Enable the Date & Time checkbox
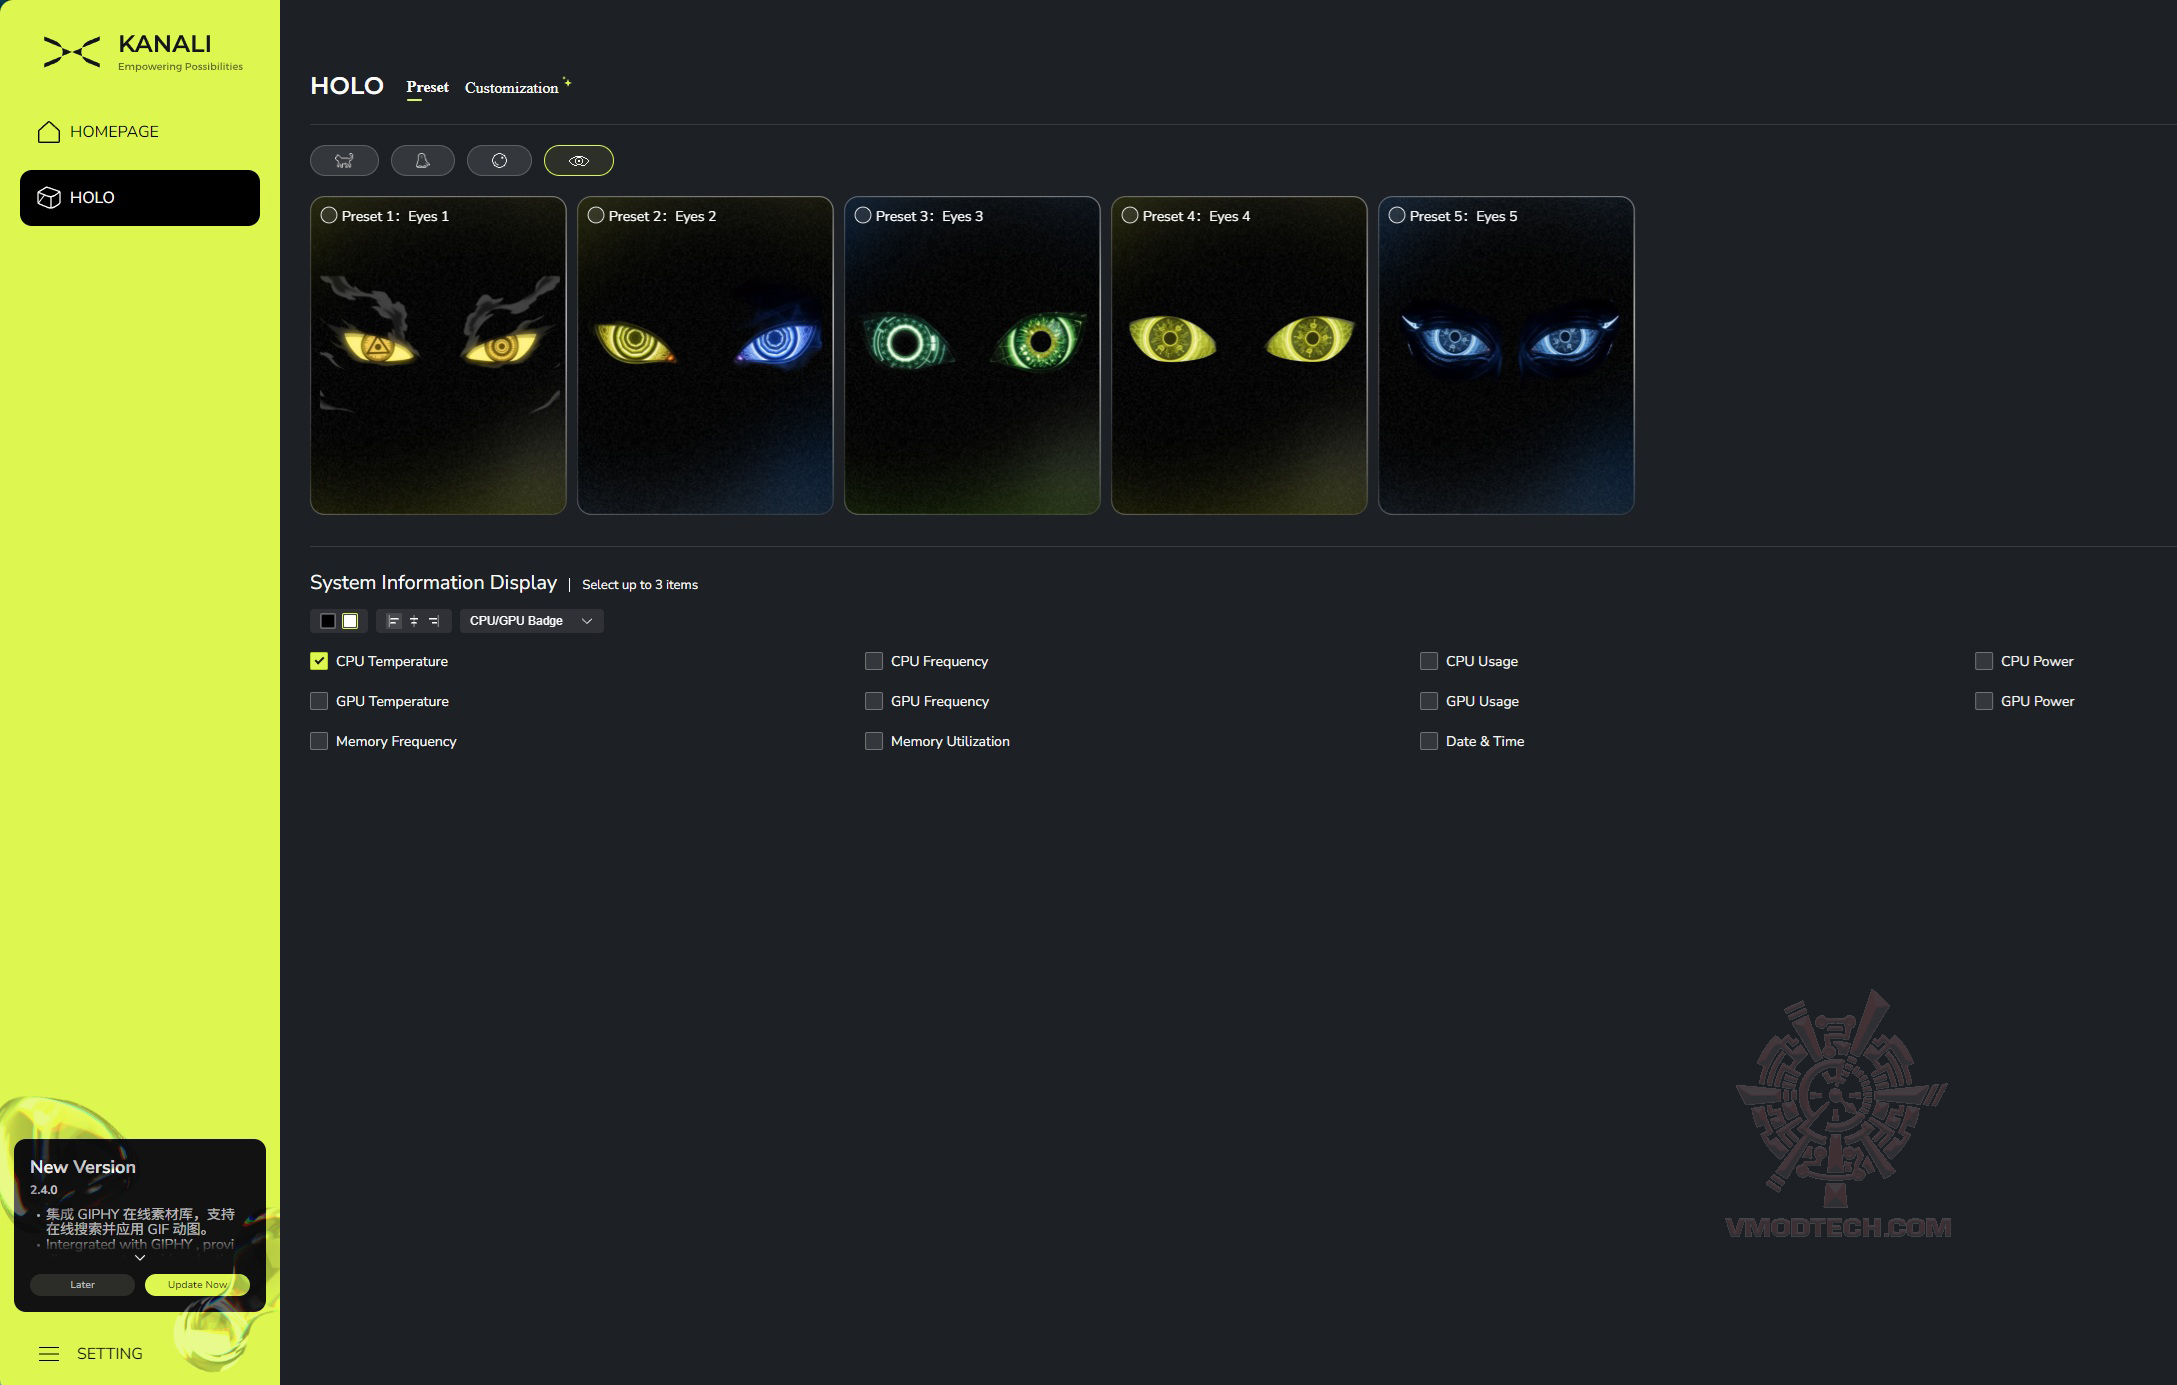The width and height of the screenshot is (2177, 1385). pyautogui.click(x=1429, y=741)
